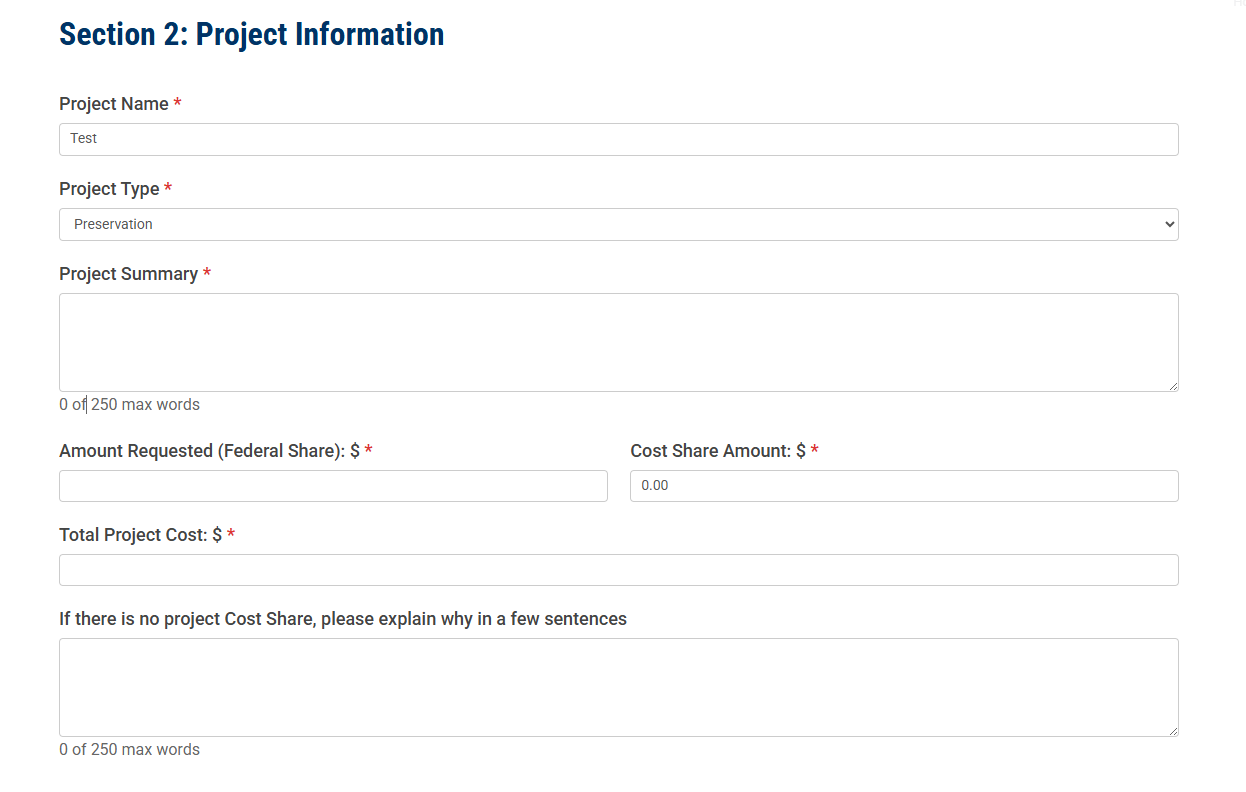Click the no project Cost Share question label
1246x792 pixels.
[343, 619]
